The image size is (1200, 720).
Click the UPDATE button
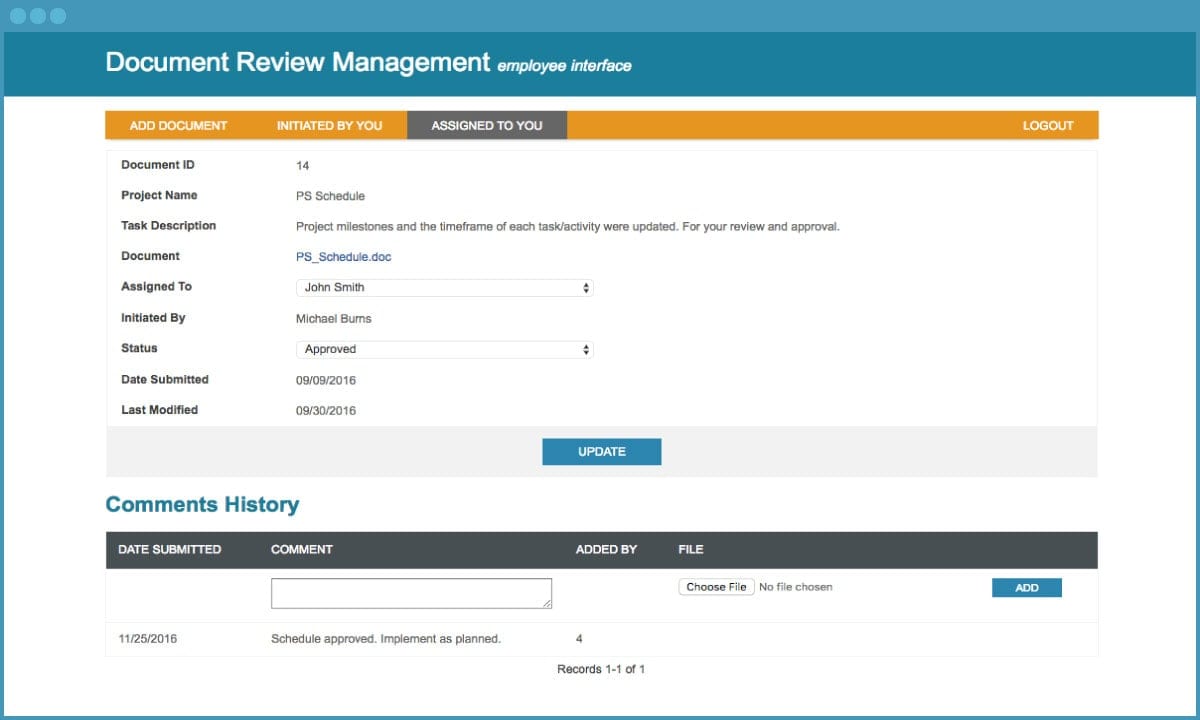601,451
